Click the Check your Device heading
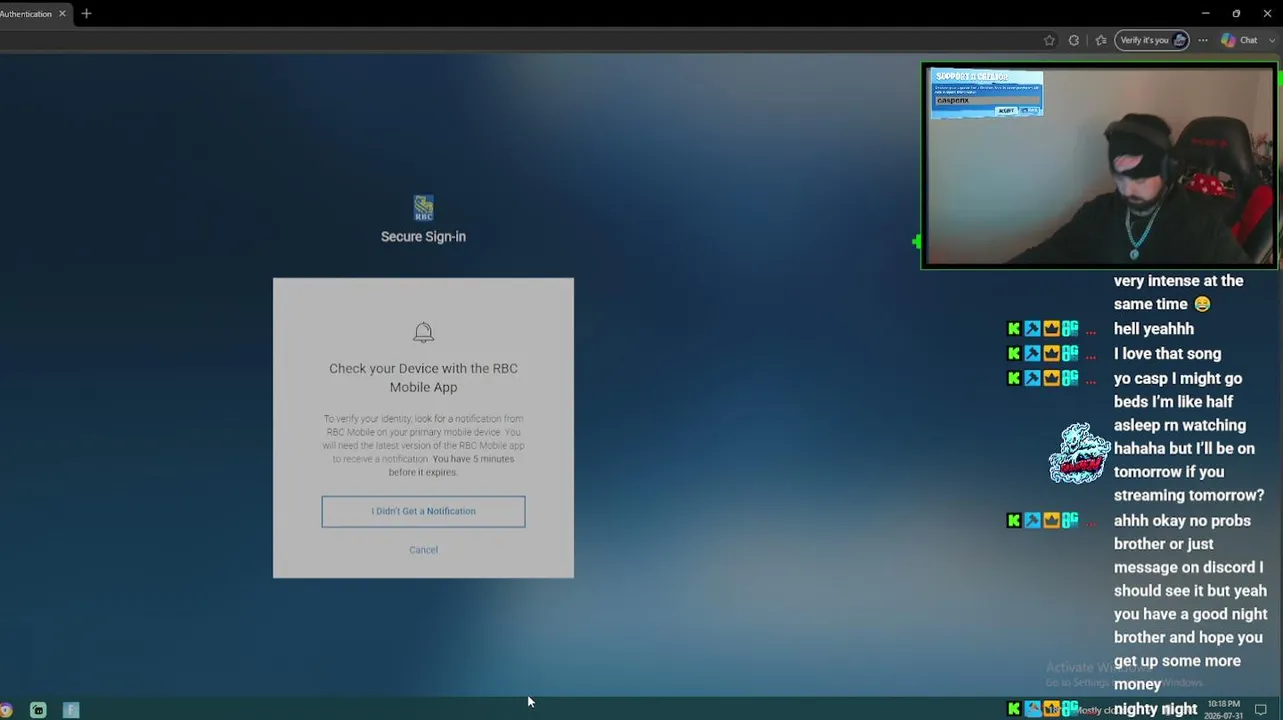 pyautogui.click(x=423, y=378)
